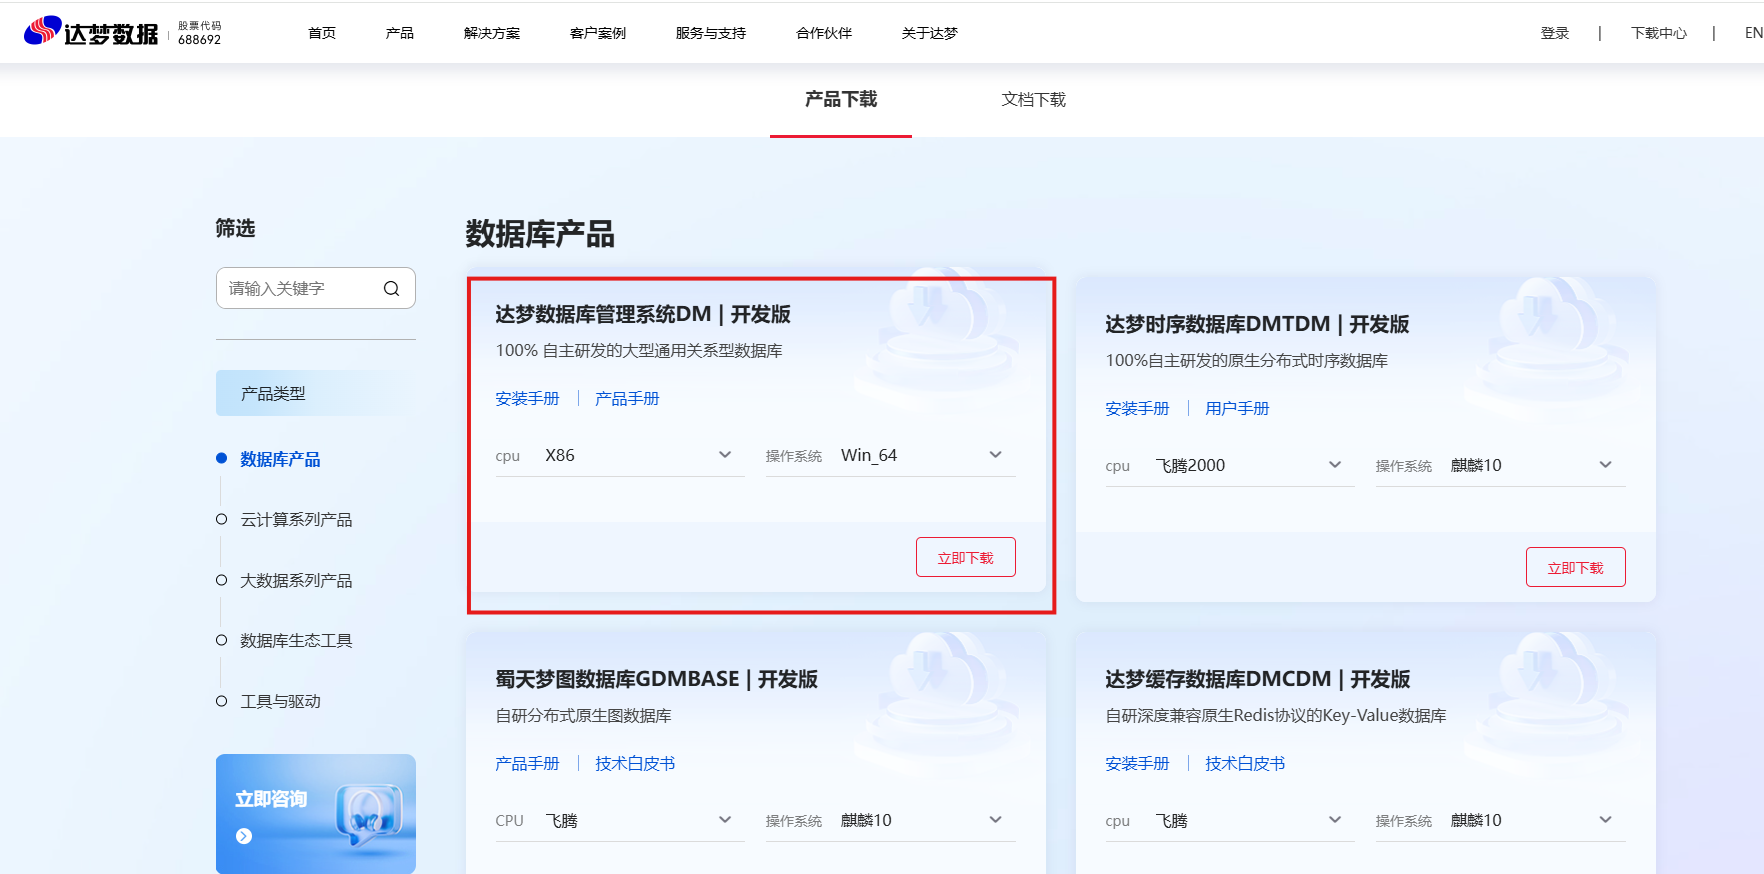Open 技术白皮书 link on GDMBASE card
This screenshot has height=874, width=1764.
pos(635,764)
